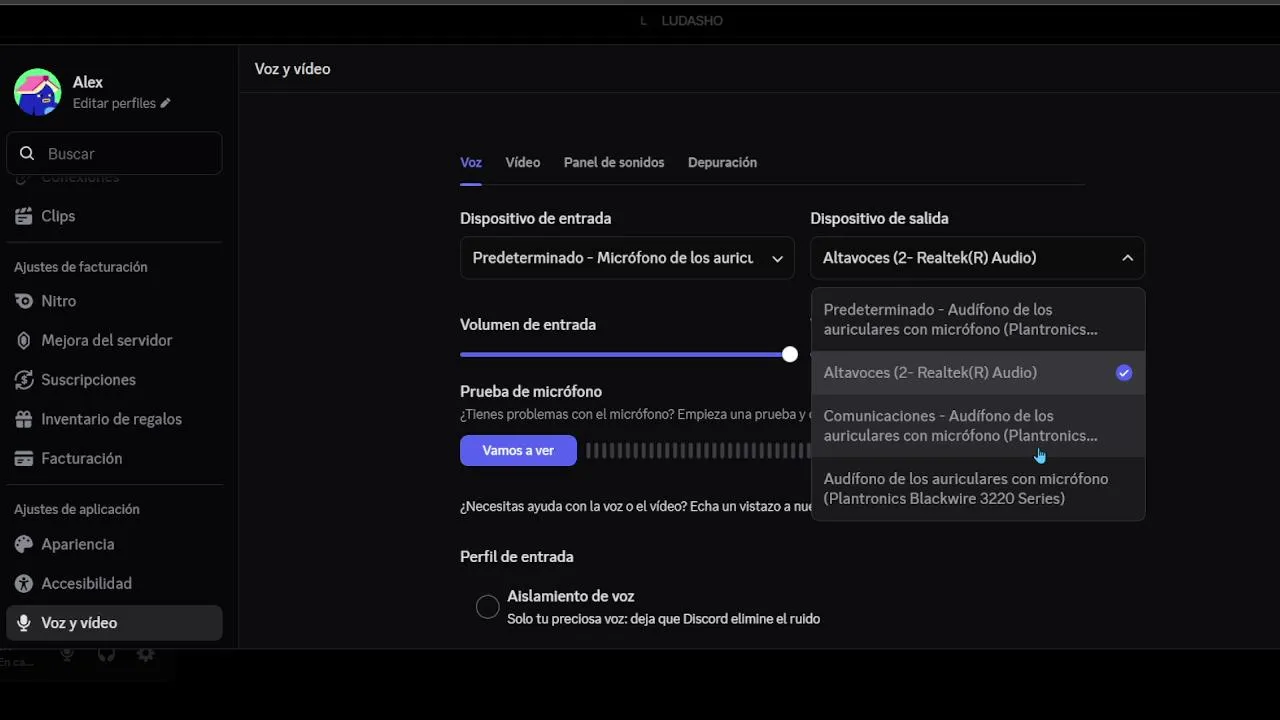1280x720 pixels.
Task: Collapse Dispositivo de salida dropdown via up chevron
Action: click(1127, 258)
